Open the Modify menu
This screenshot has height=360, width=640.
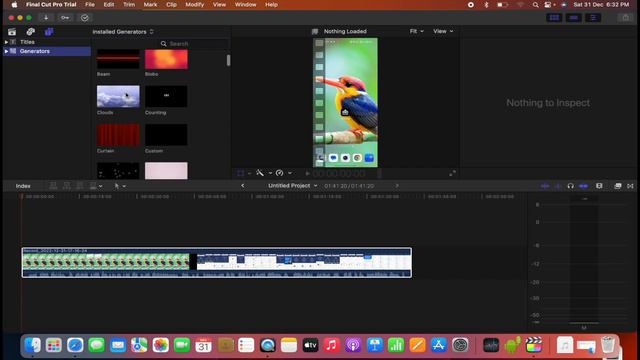click(195, 4)
